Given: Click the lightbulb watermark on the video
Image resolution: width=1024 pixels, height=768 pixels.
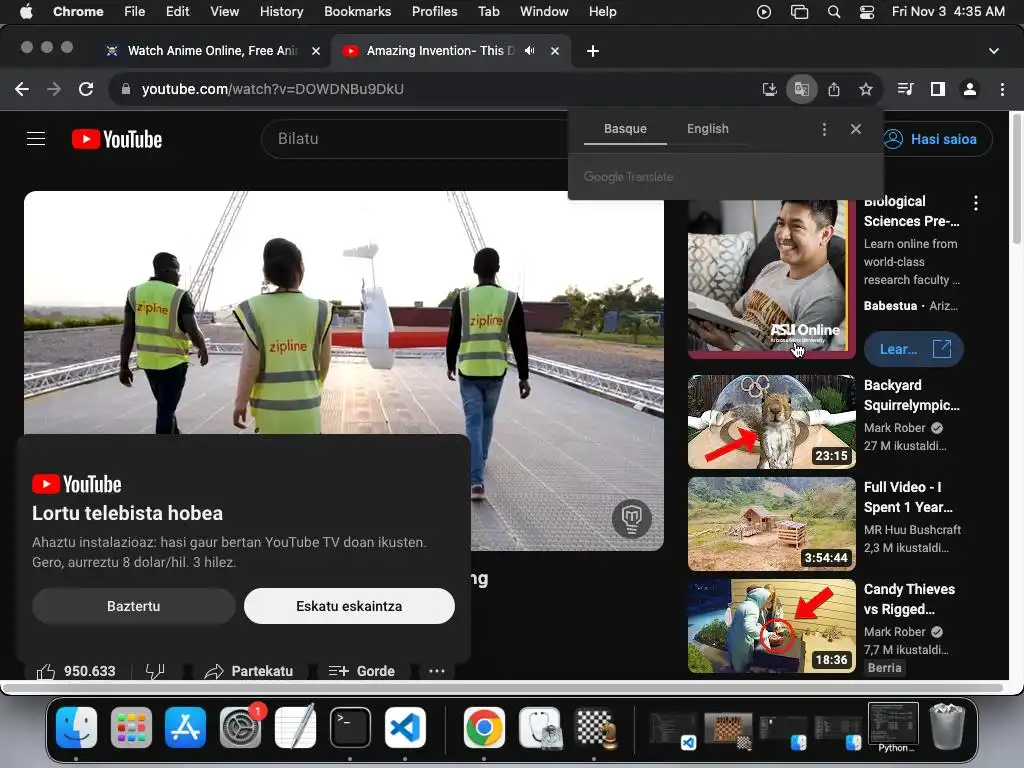Looking at the screenshot, I should pos(632,518).
